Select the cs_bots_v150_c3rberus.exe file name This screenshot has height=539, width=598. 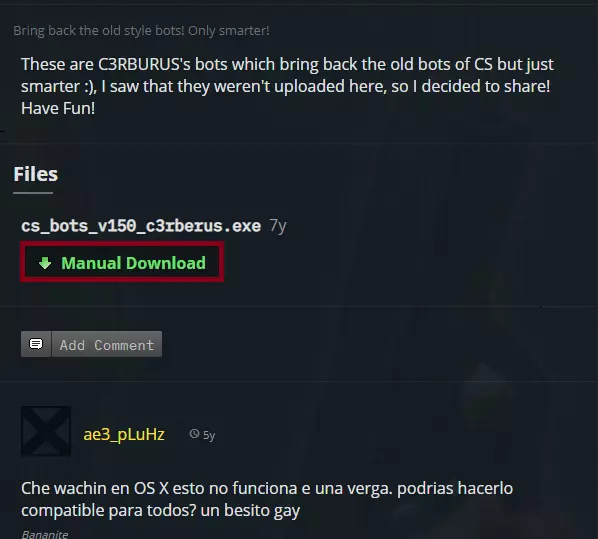[141, 225]
